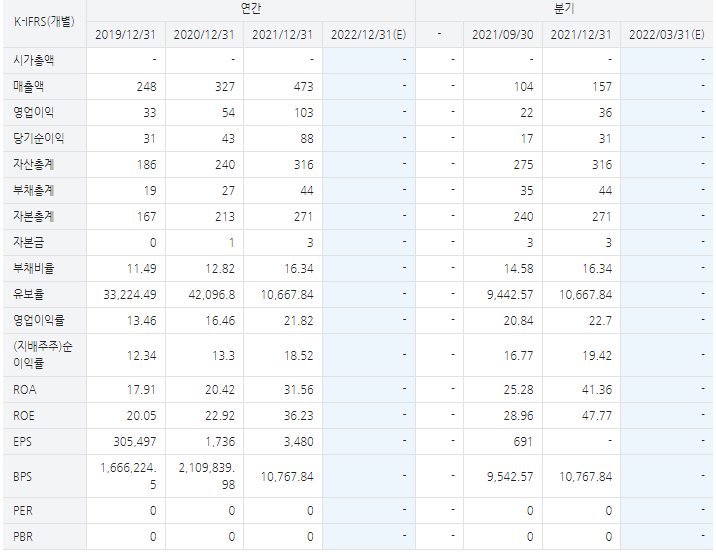Select the K-IFRS(개별) header cell
The image size is (716, 552).
click(x=44, y=21)
